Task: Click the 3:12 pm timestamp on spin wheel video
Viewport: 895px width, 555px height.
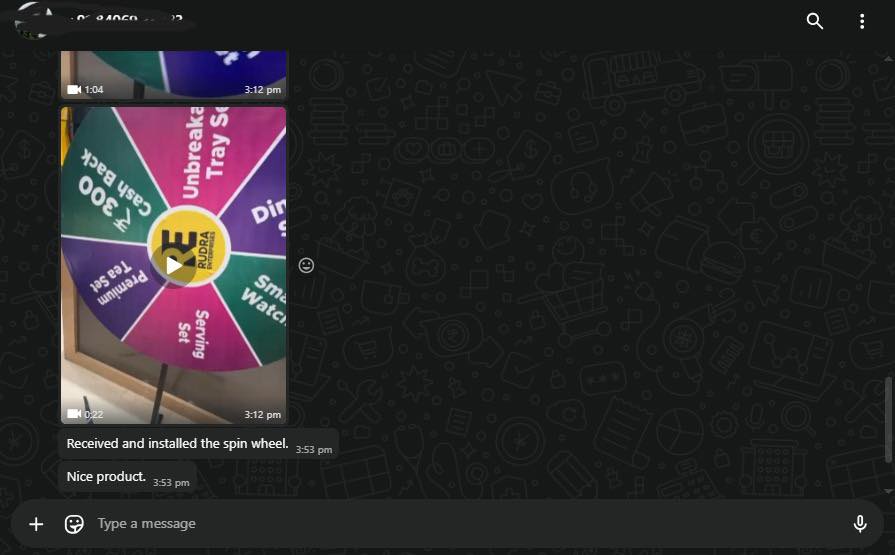Action: click(x=263, y=415)
